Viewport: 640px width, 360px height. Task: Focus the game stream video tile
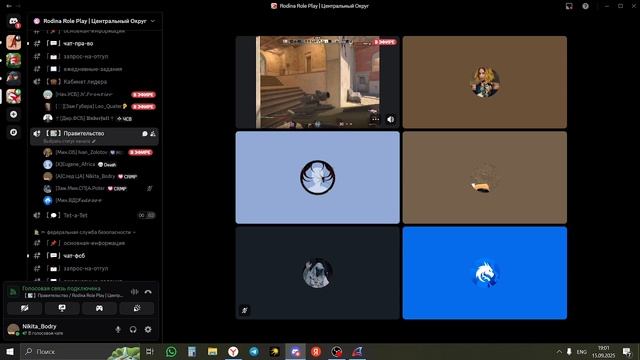pos(318,82)
